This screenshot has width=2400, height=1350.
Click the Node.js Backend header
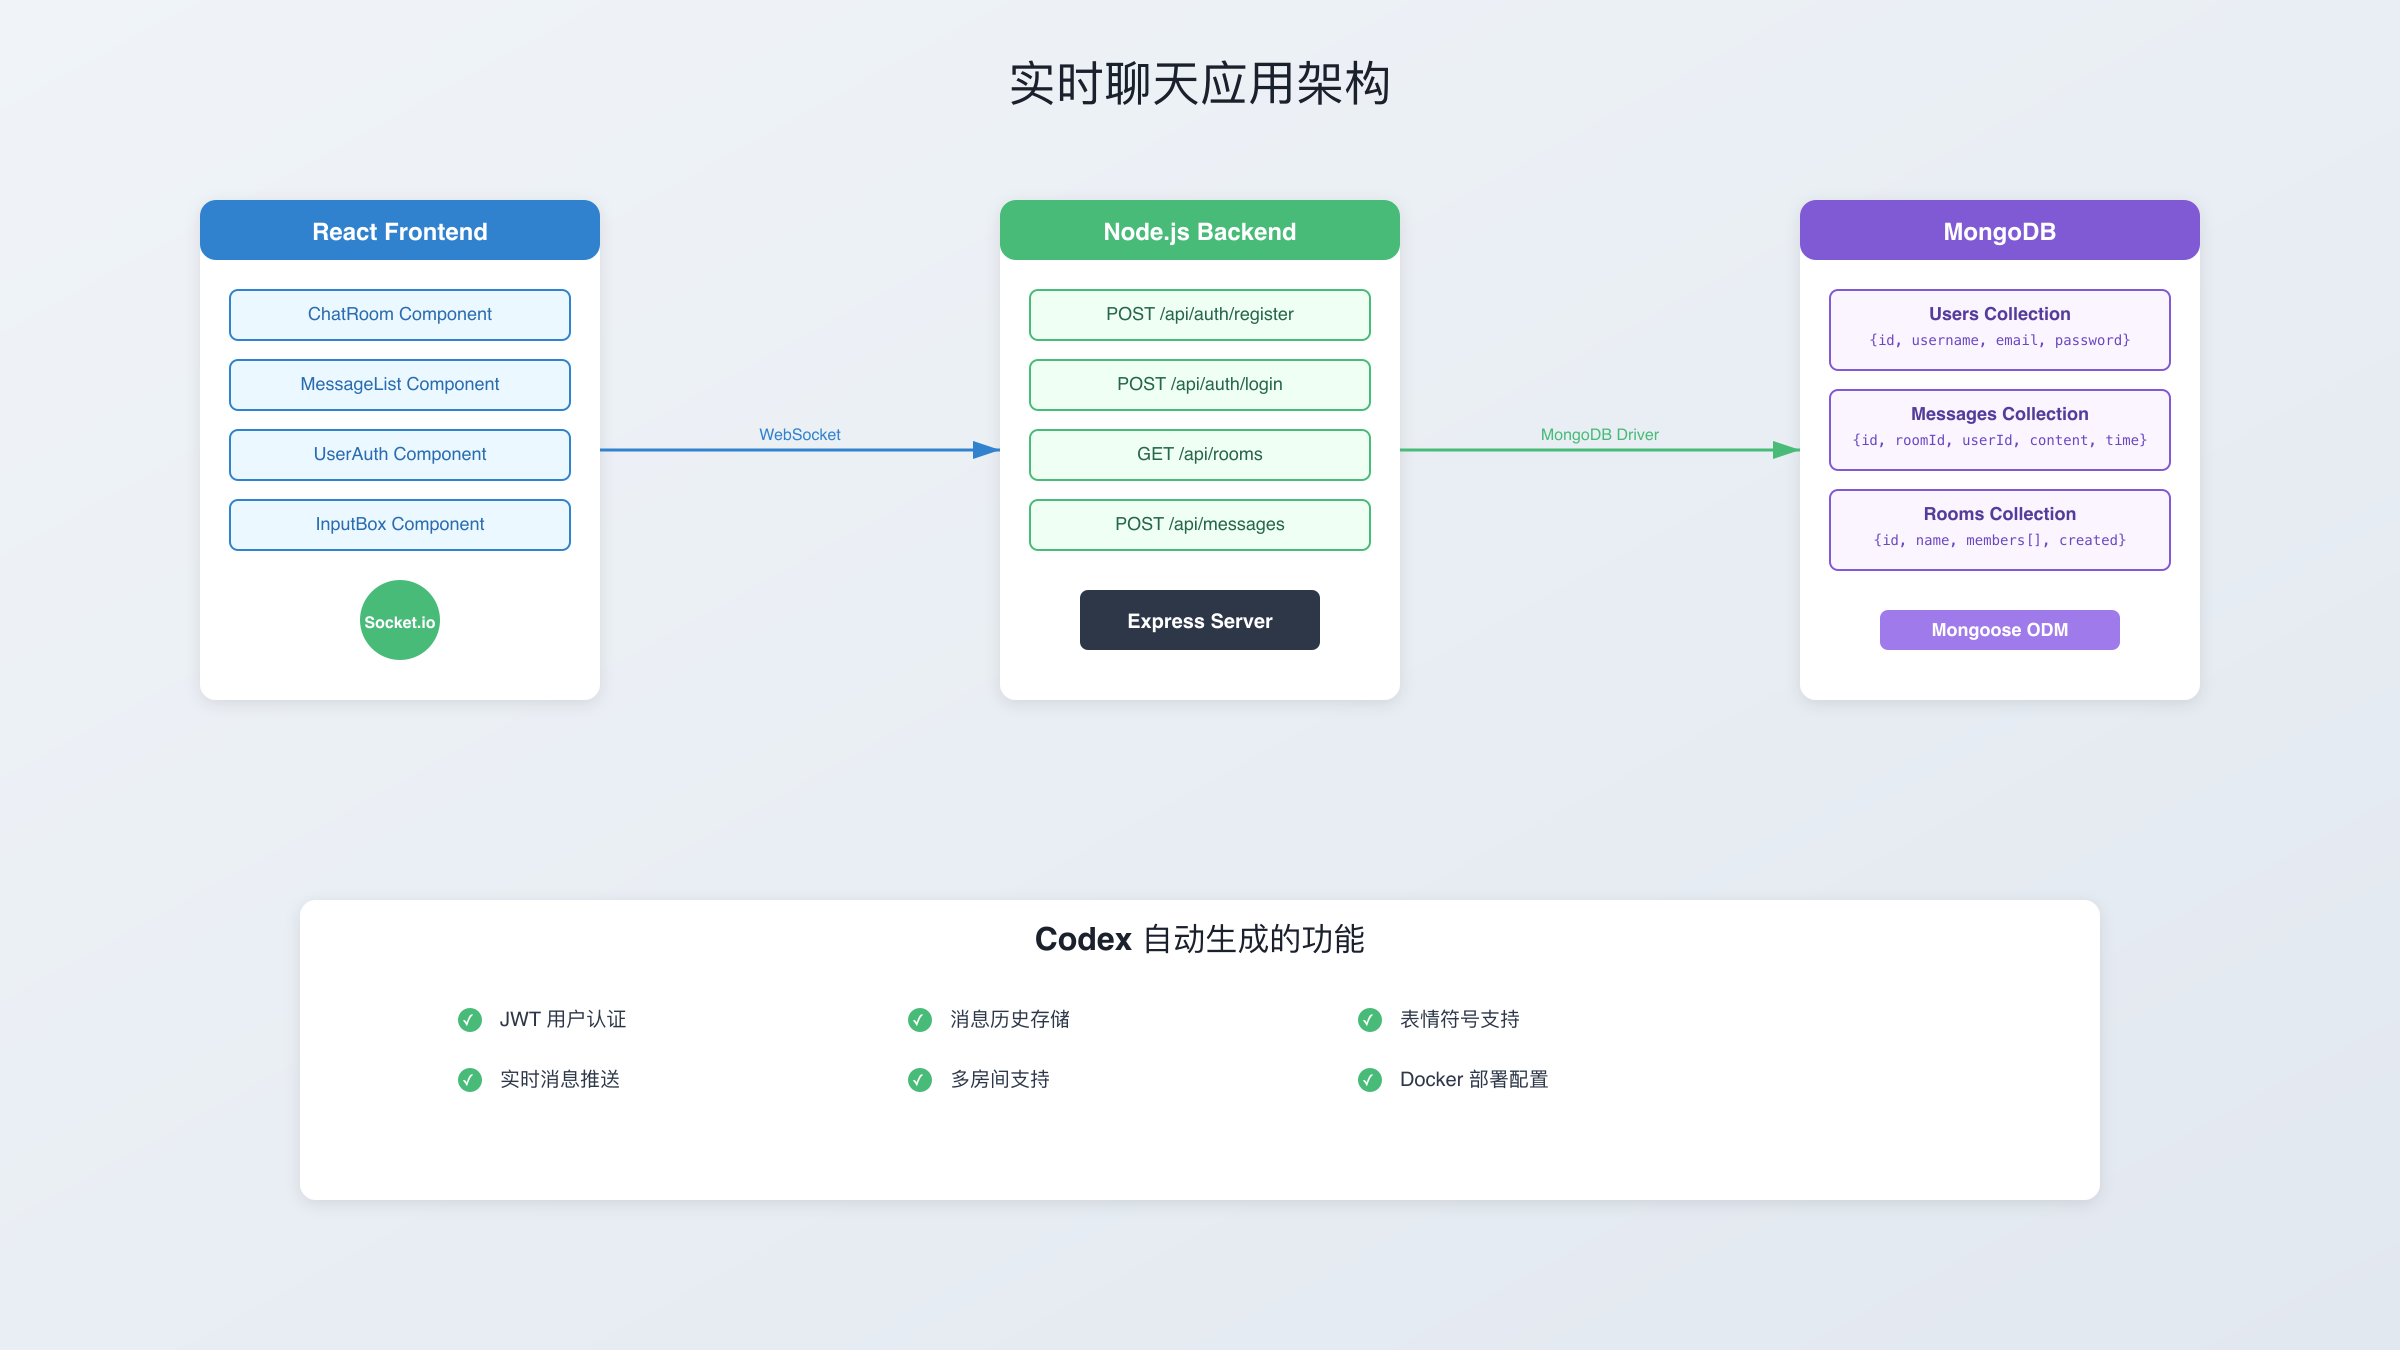pyautogui.click(x=1200, y=230)
